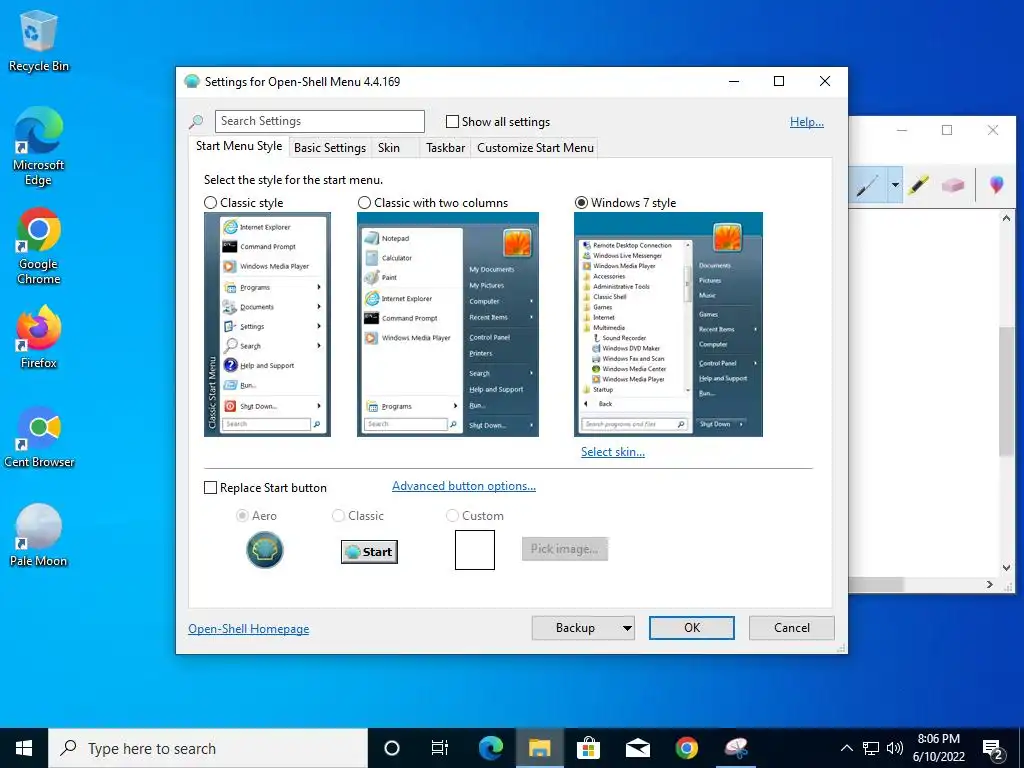Expand the Backup dropdown arrow
1024x768 pixels.
[627, 628]
